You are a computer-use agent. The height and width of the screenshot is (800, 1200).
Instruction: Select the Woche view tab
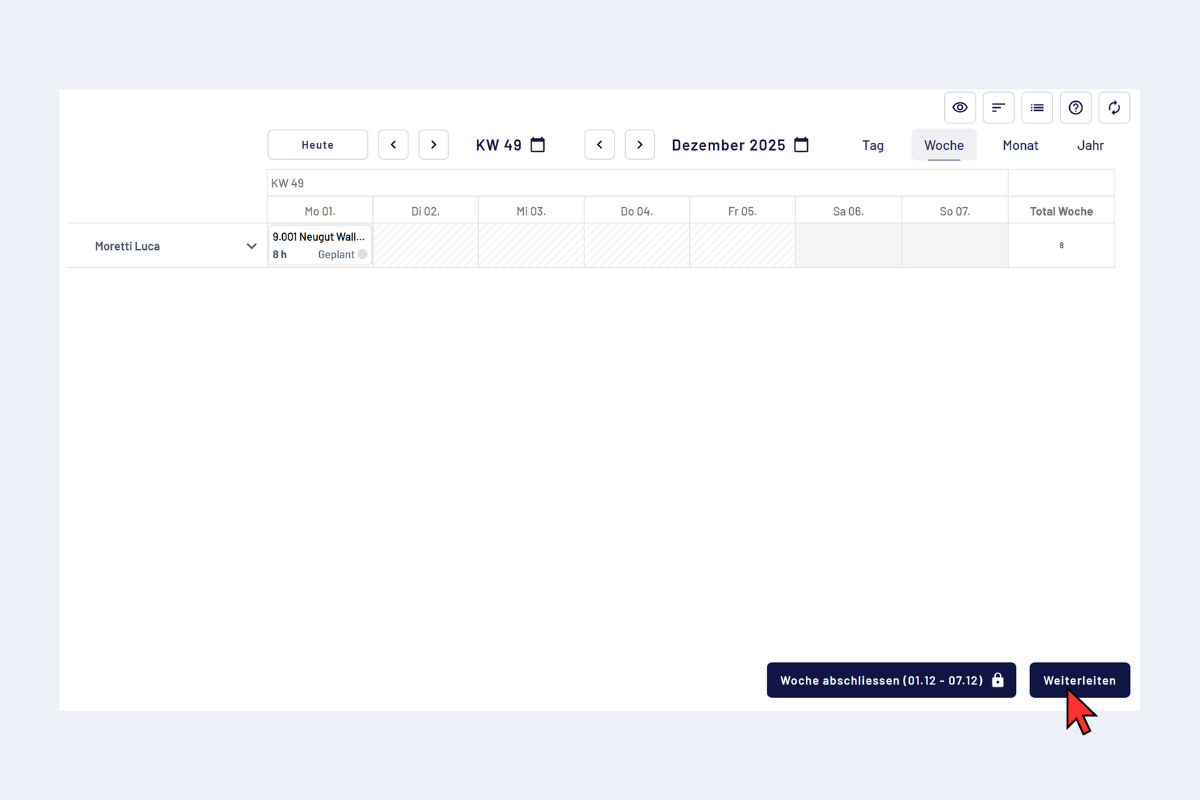pos(943,145)
